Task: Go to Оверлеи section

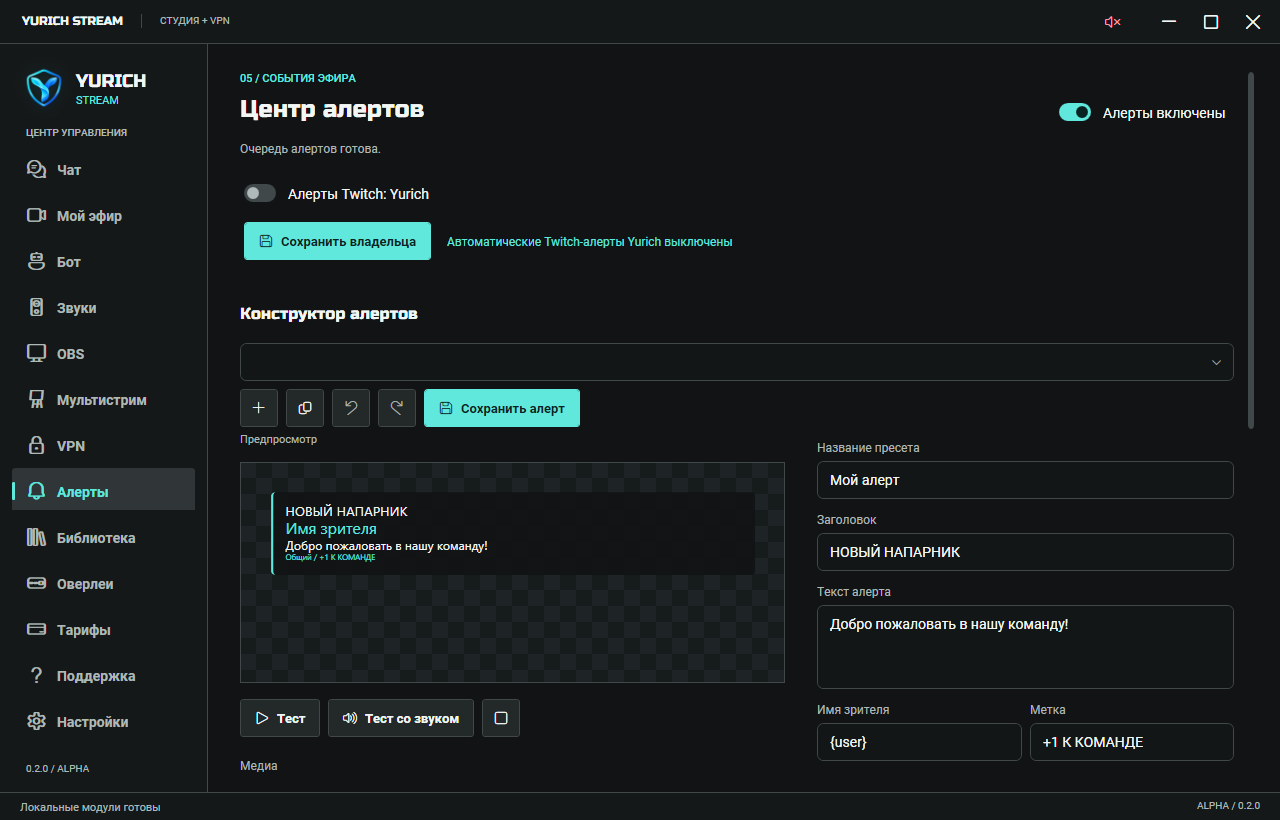Action: [x=103, y=584]
